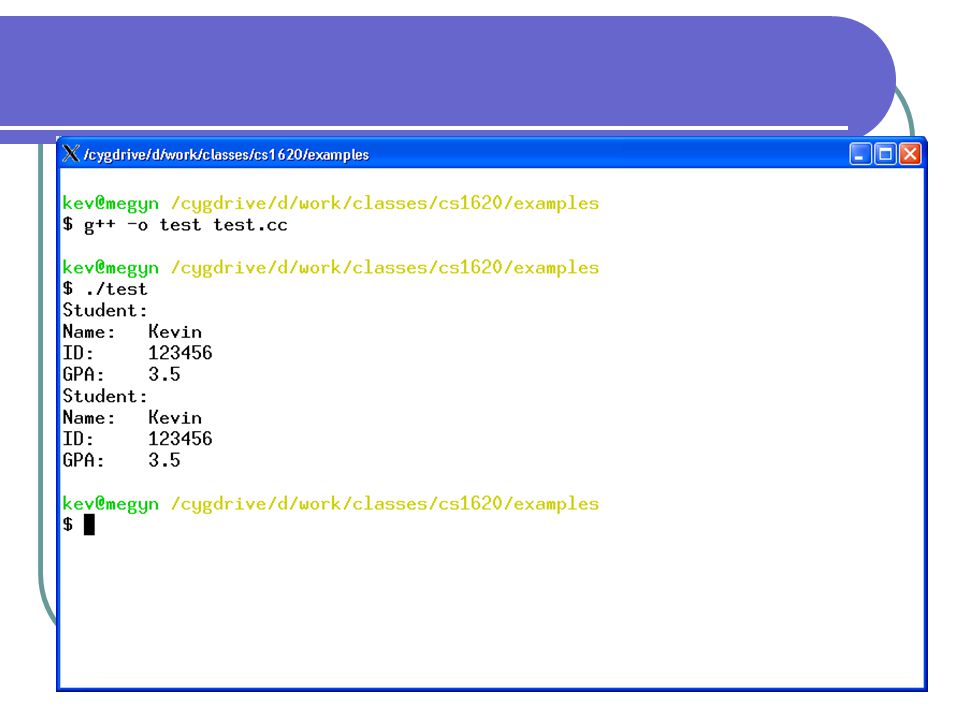Click the first 'ID: 123456' line
The image size is (960, 720).
[x=137, y=353]
